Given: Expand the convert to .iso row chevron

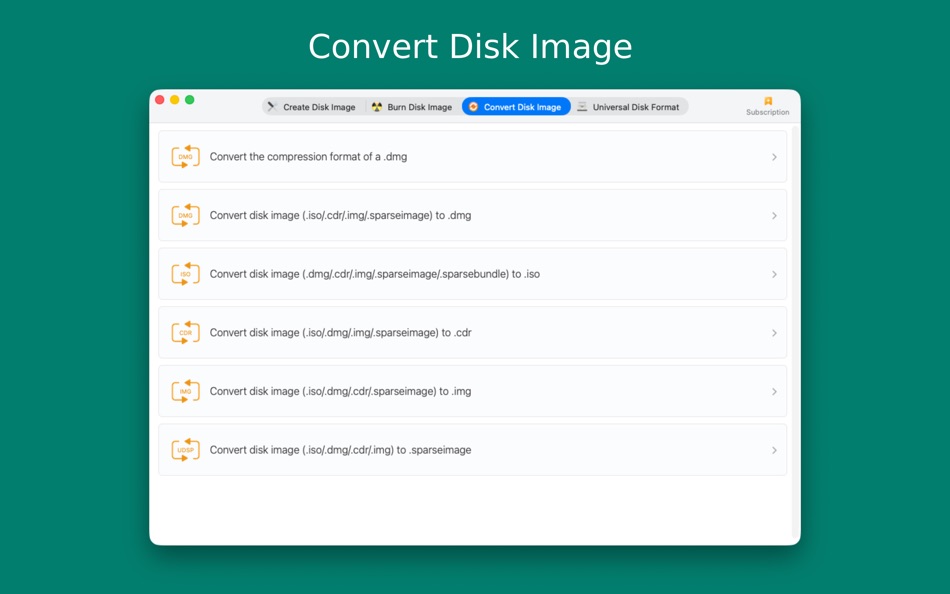Looking at the screenshot, I should tap(774, 274).
